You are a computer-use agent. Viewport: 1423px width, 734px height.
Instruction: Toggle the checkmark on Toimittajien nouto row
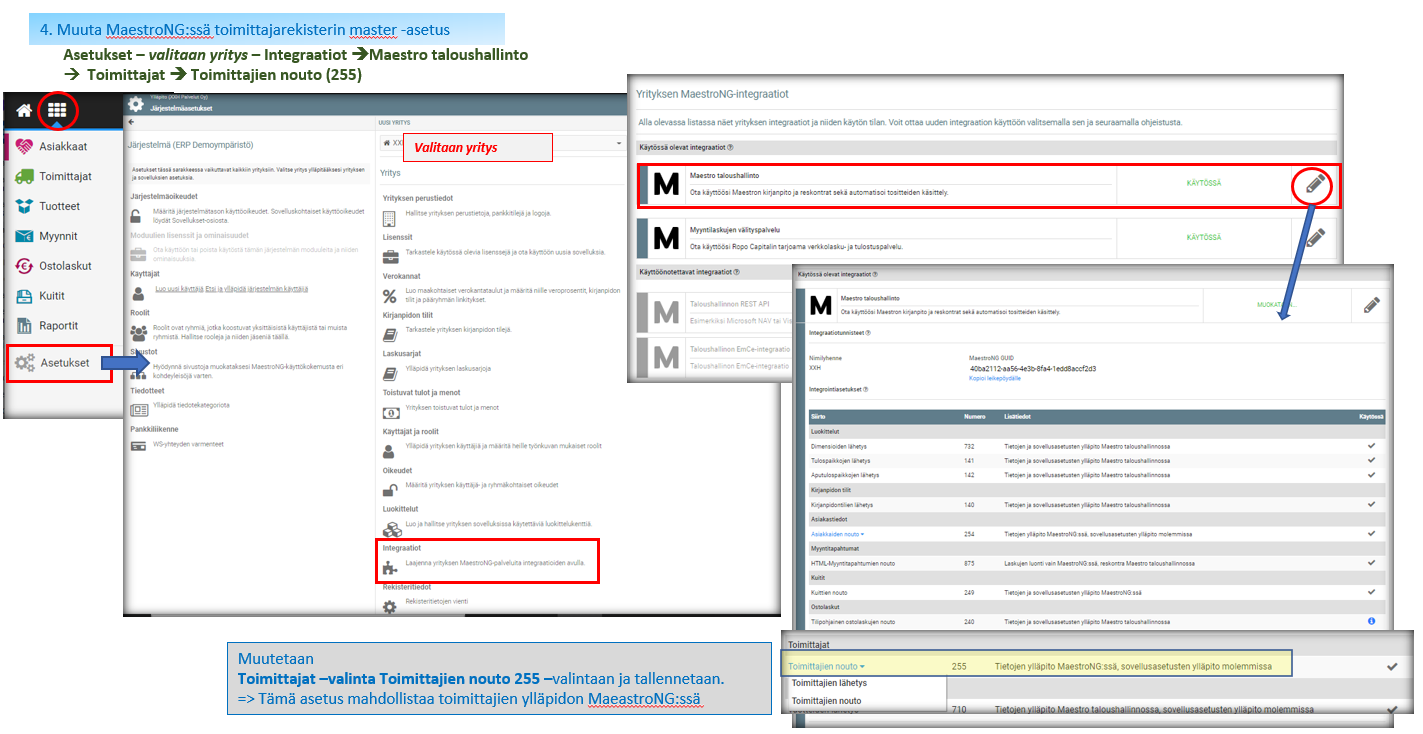coord(1391,665)
